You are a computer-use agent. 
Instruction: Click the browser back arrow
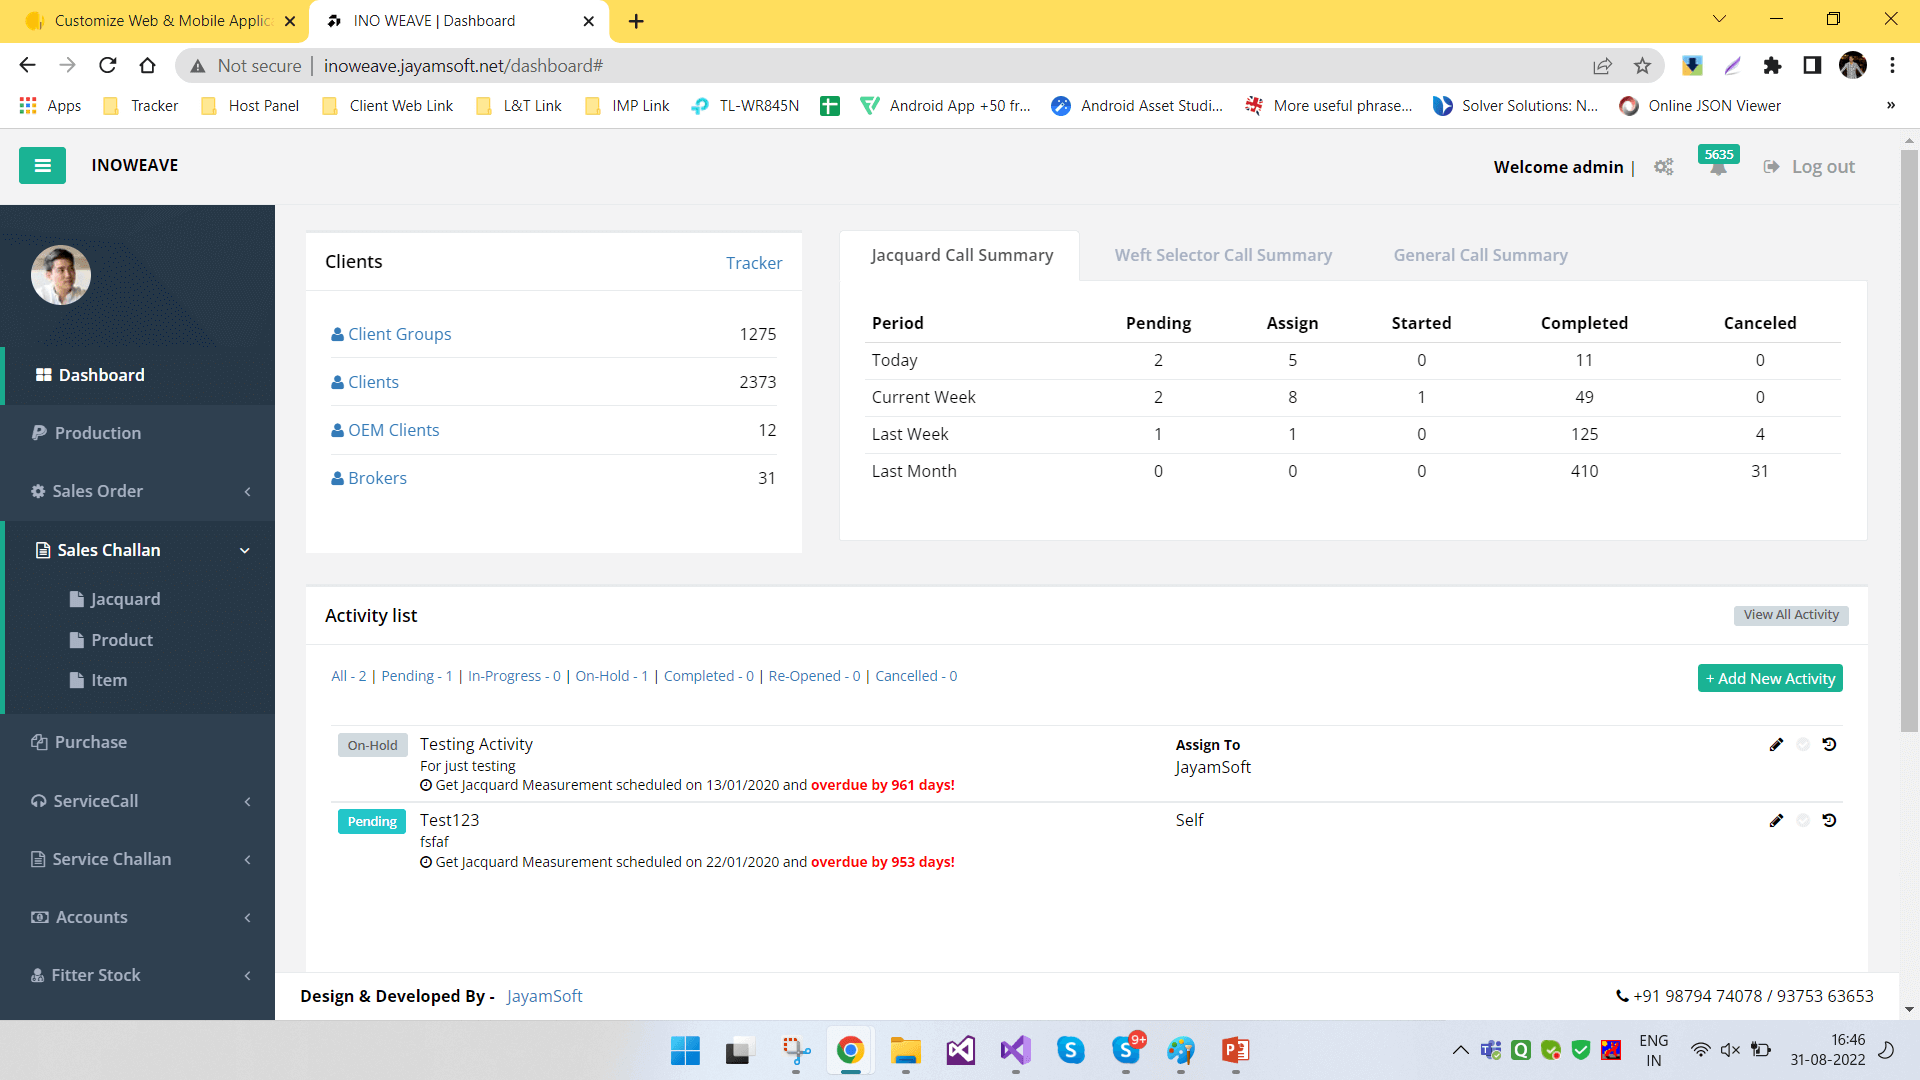coord(27,65)
